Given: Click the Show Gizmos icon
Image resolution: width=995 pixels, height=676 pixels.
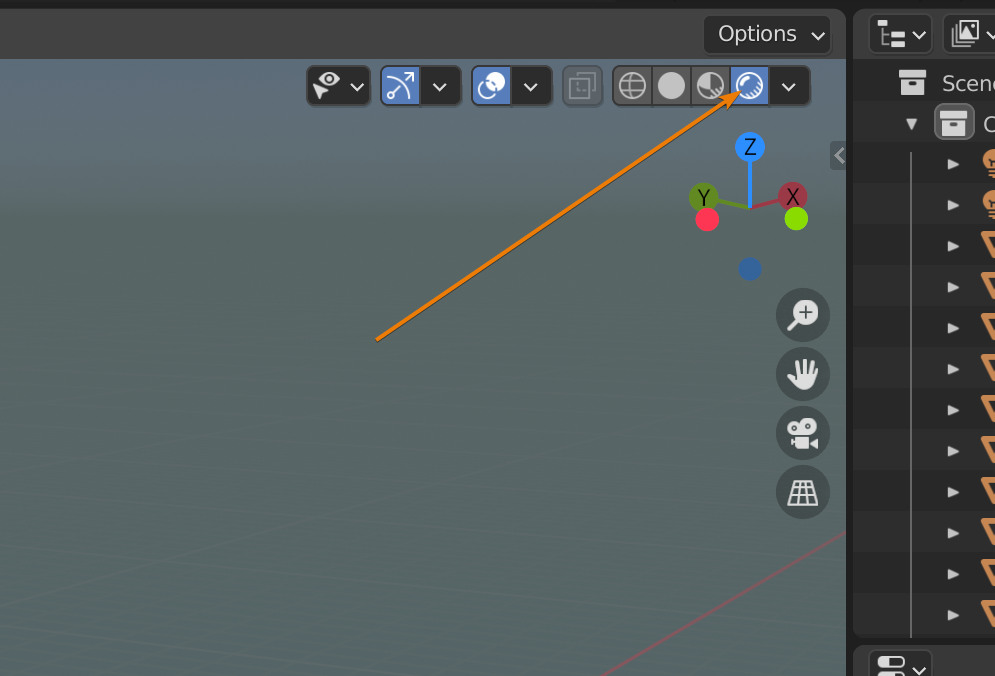Looking at the screenshot, I should tap(327, 85).
